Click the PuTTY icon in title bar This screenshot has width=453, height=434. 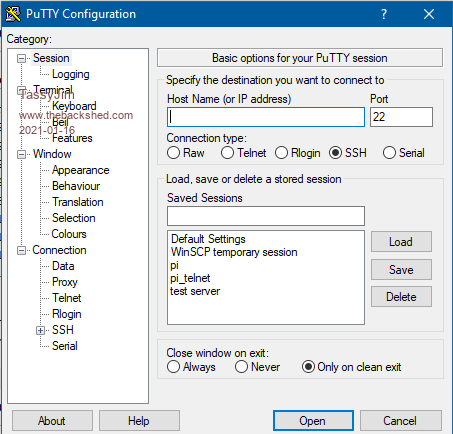[13, 14]
